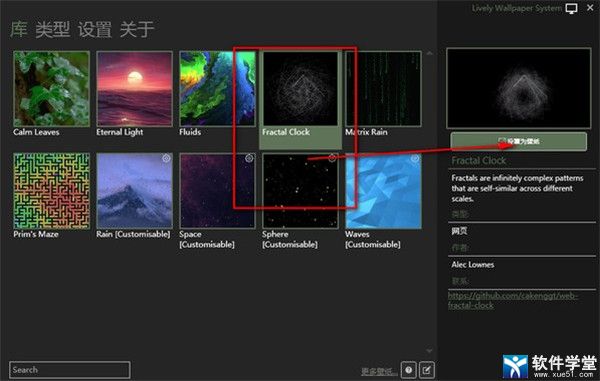Select the Calm Leaves wallpaper thumbnail

click(x=52, y=89)
